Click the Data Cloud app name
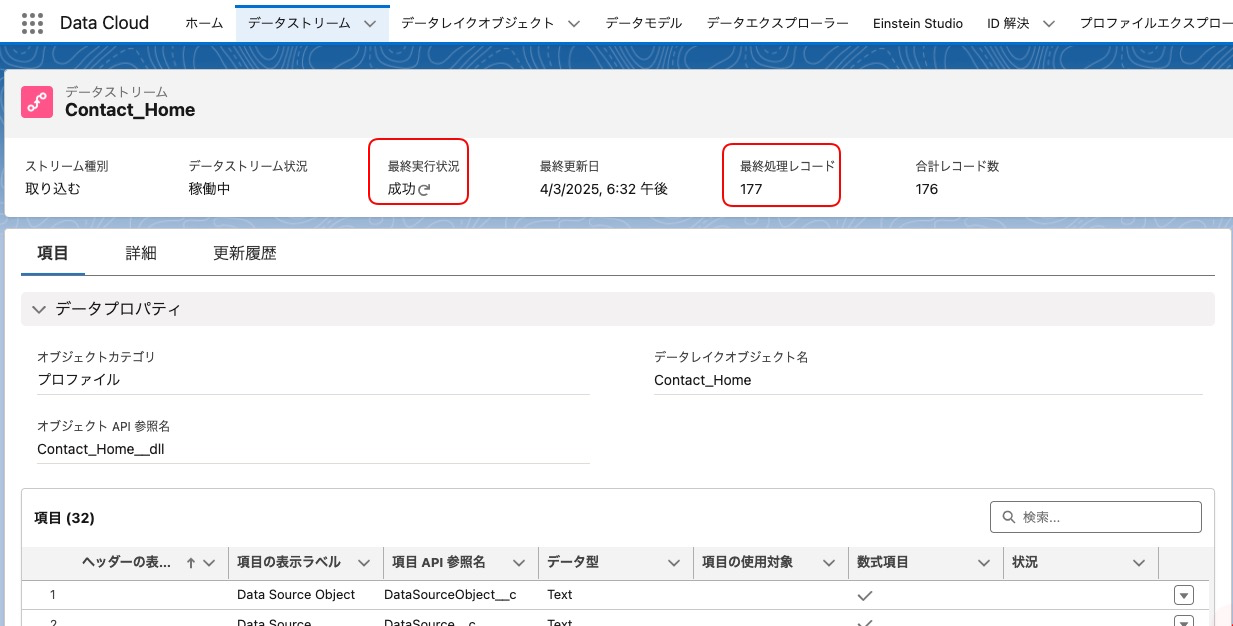 point(105,23)
